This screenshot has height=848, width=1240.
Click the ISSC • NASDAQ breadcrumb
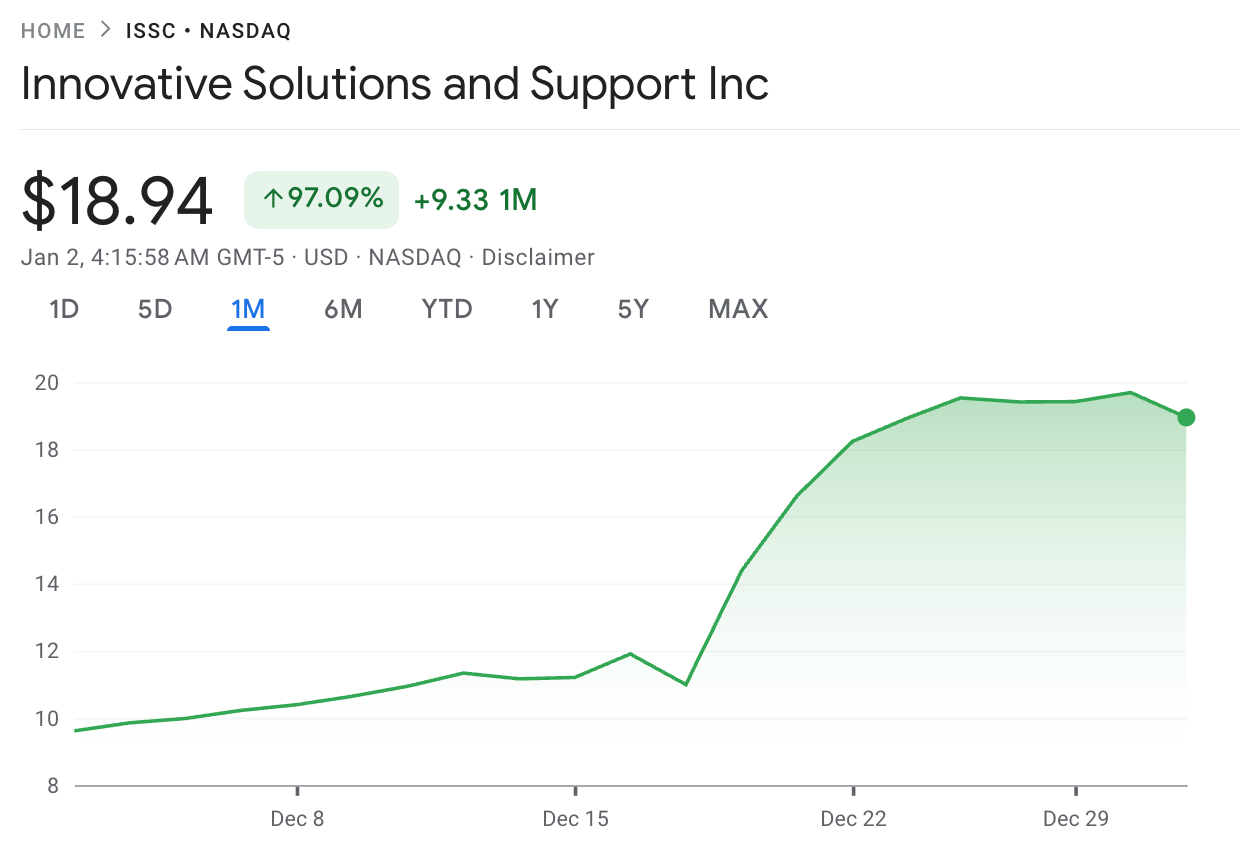pos(208,31)
